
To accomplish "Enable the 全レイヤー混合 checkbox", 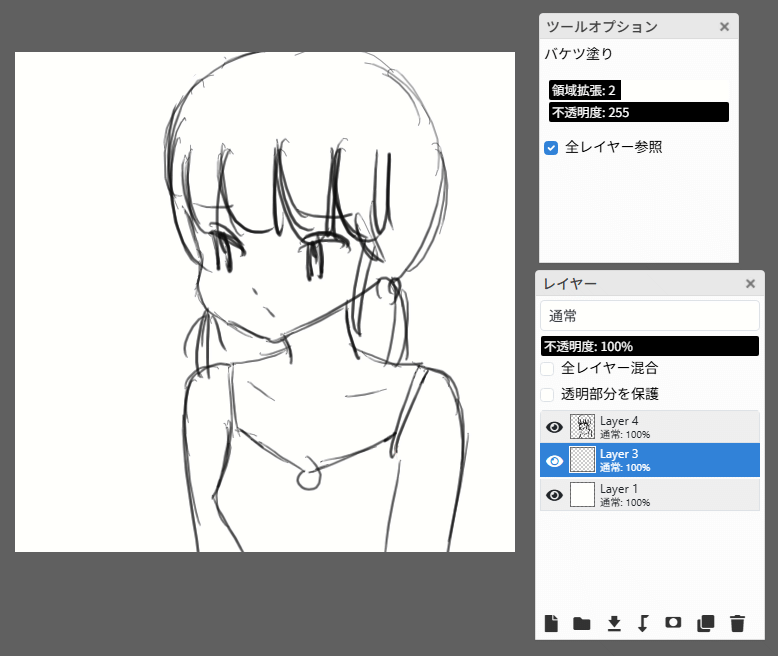I will [548, 369].
